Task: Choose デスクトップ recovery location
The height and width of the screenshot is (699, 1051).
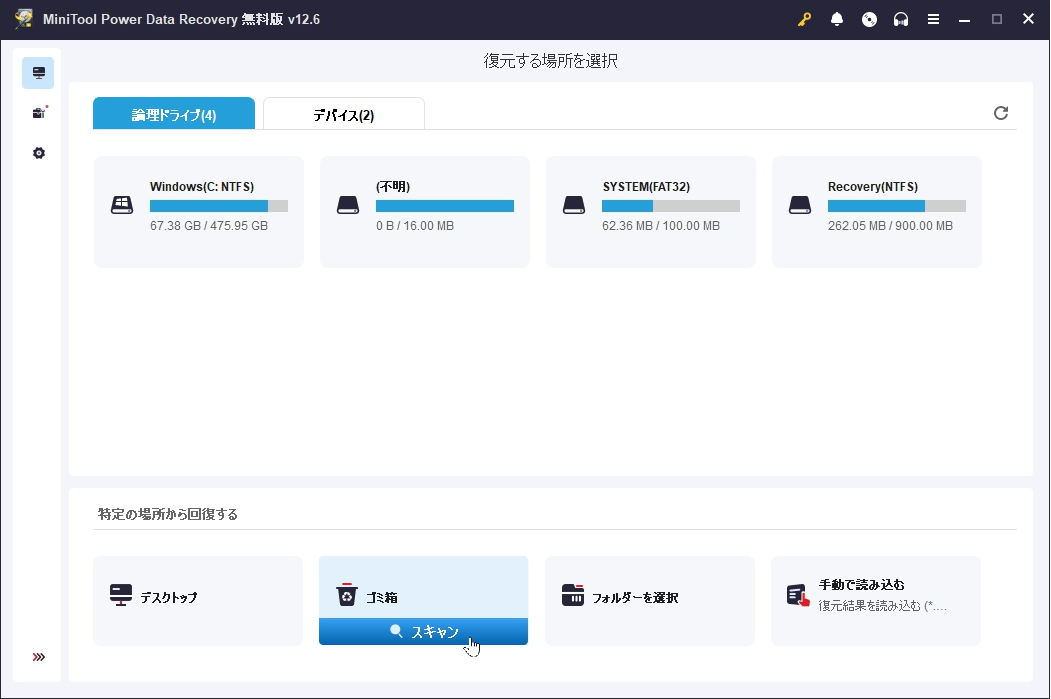Action: [198, 600]
